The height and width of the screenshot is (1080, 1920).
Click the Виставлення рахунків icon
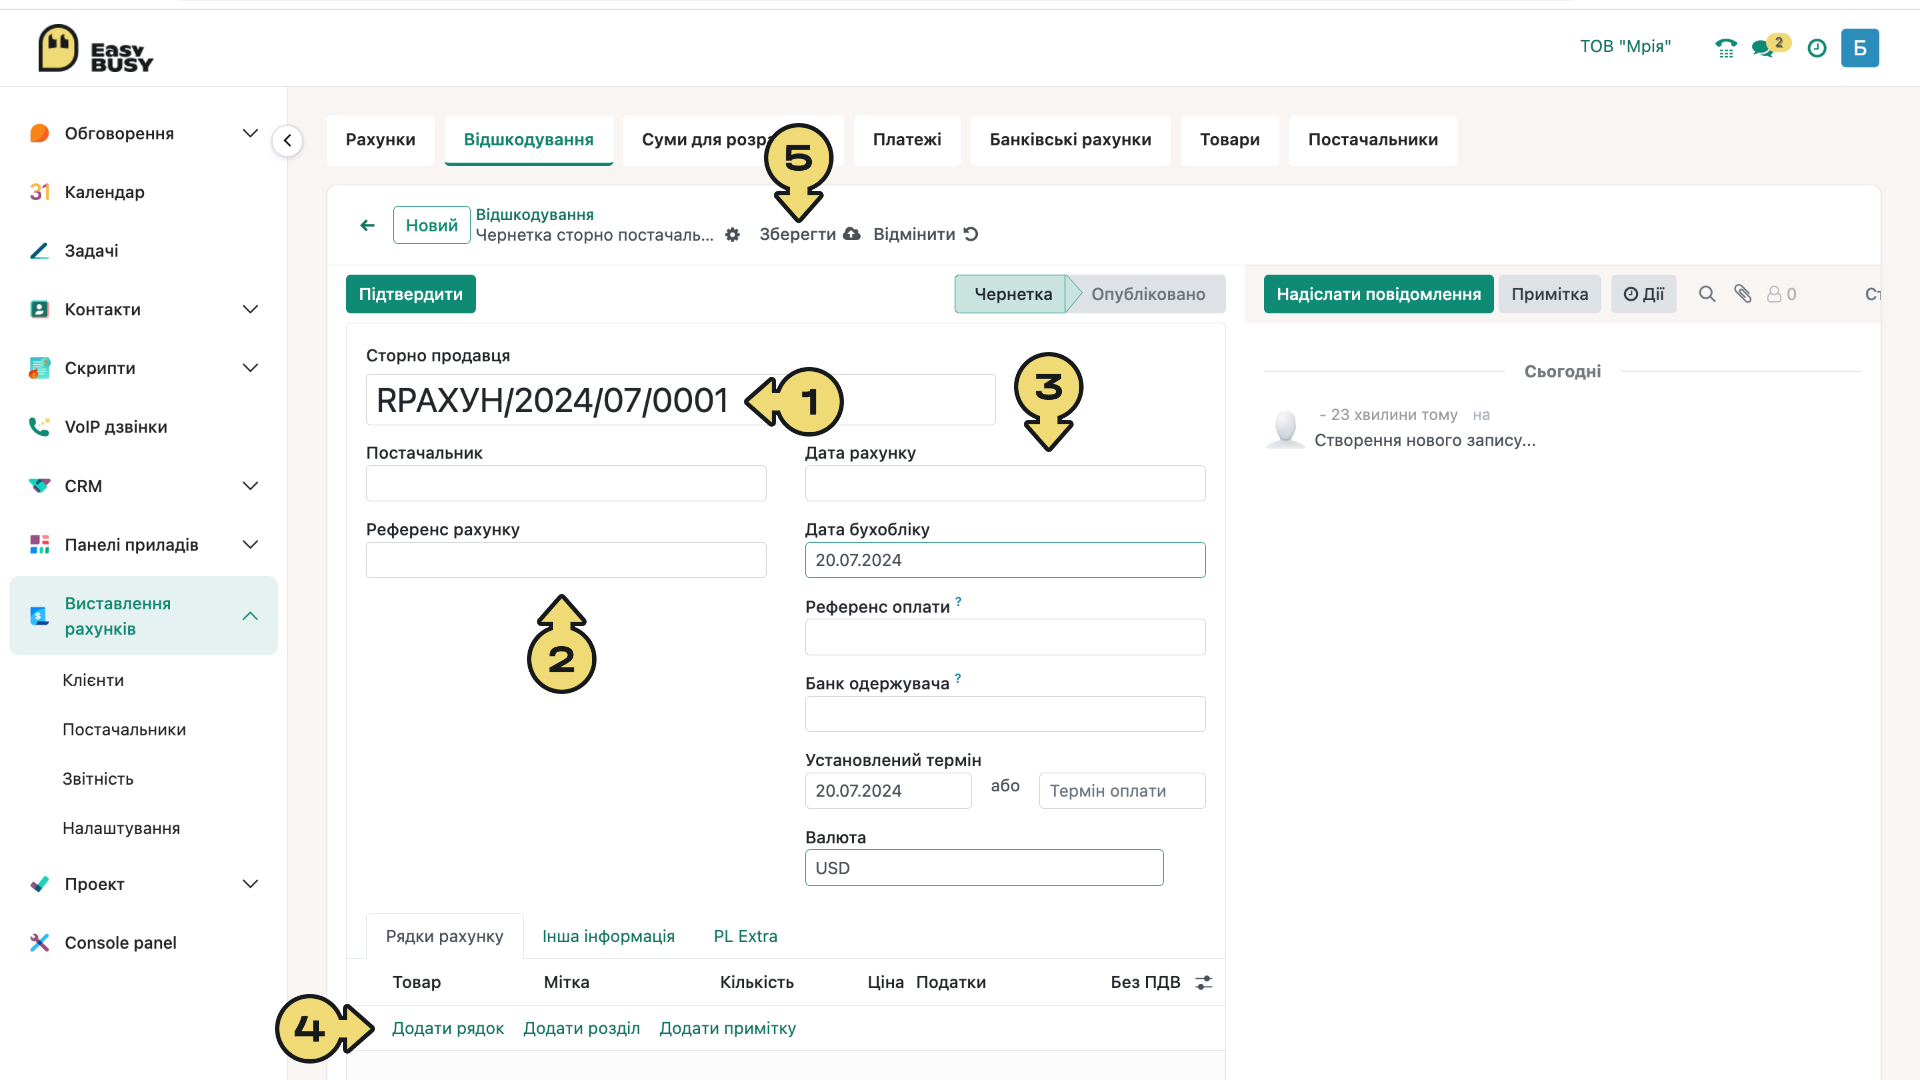[x=39, y=616]
